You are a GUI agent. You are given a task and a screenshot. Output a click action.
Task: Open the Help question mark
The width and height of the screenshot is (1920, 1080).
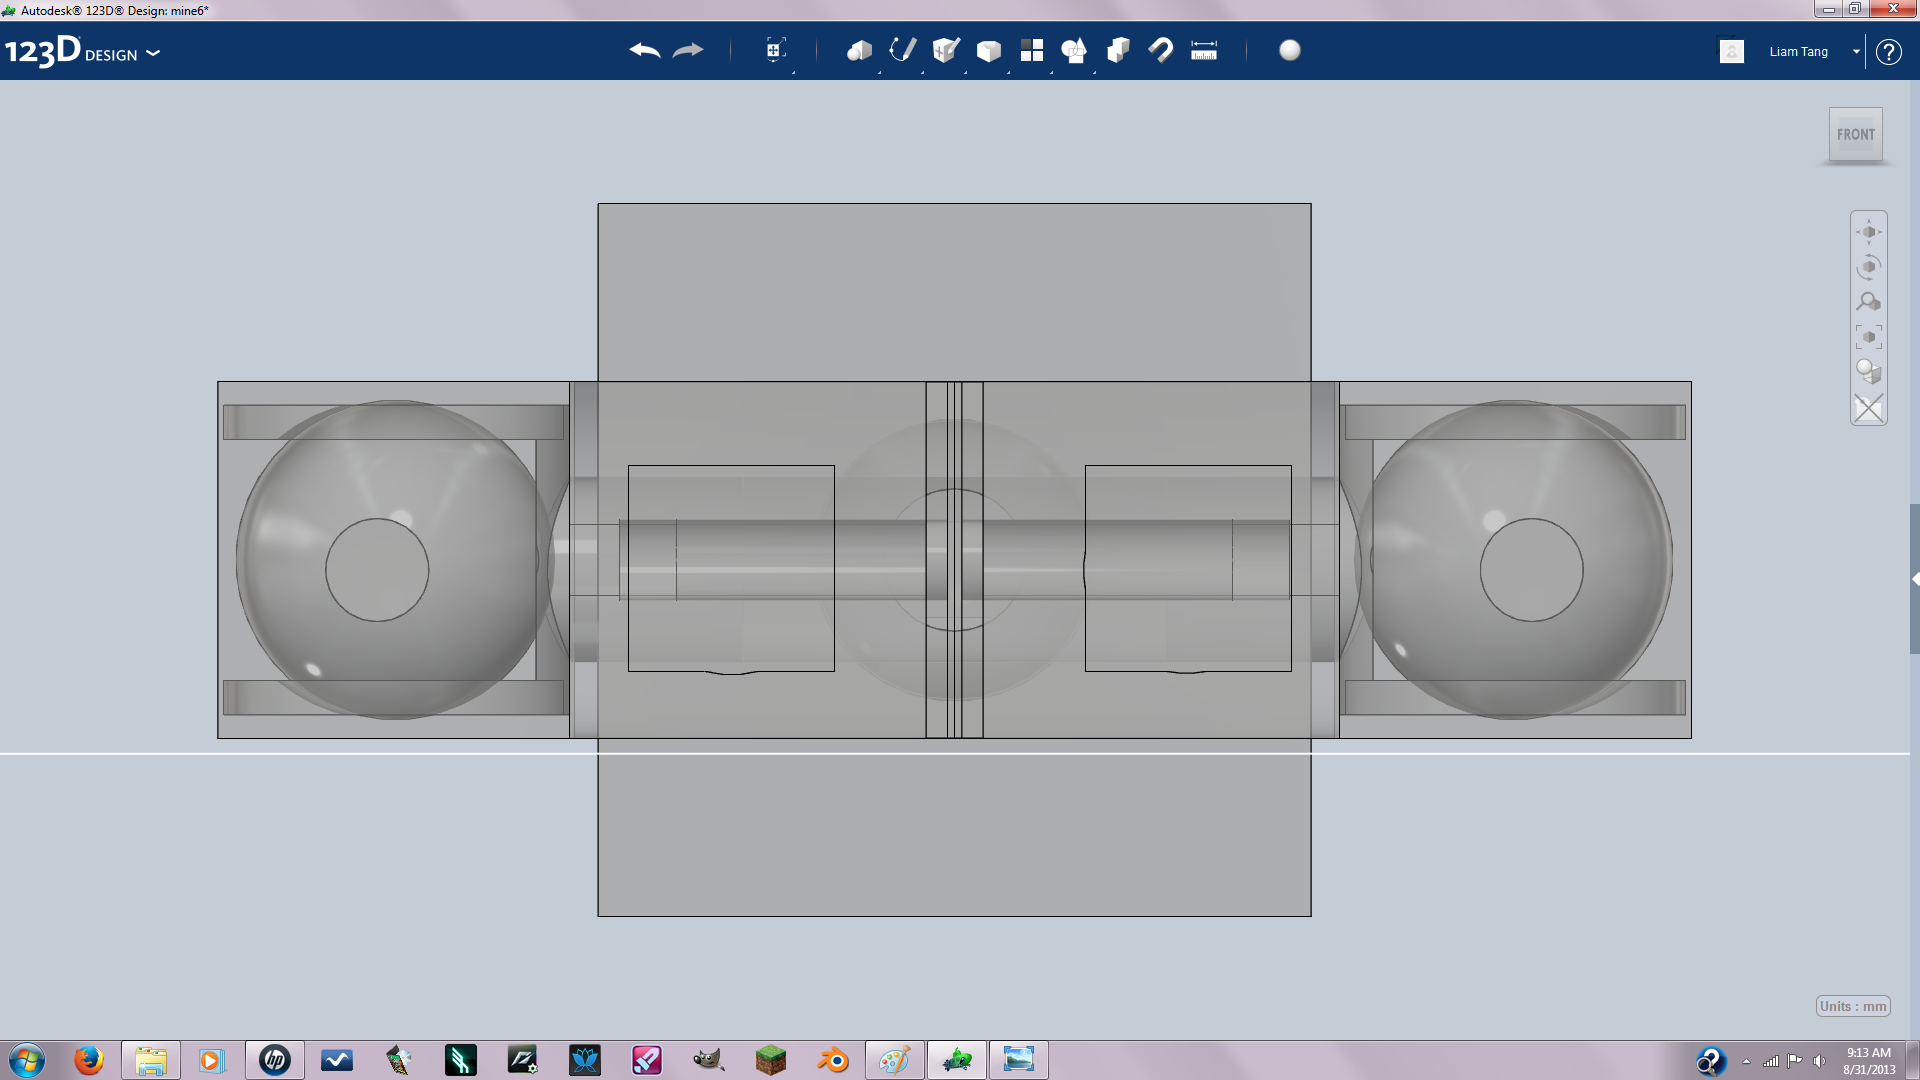pyautogui.click(x=1888, y=52)
